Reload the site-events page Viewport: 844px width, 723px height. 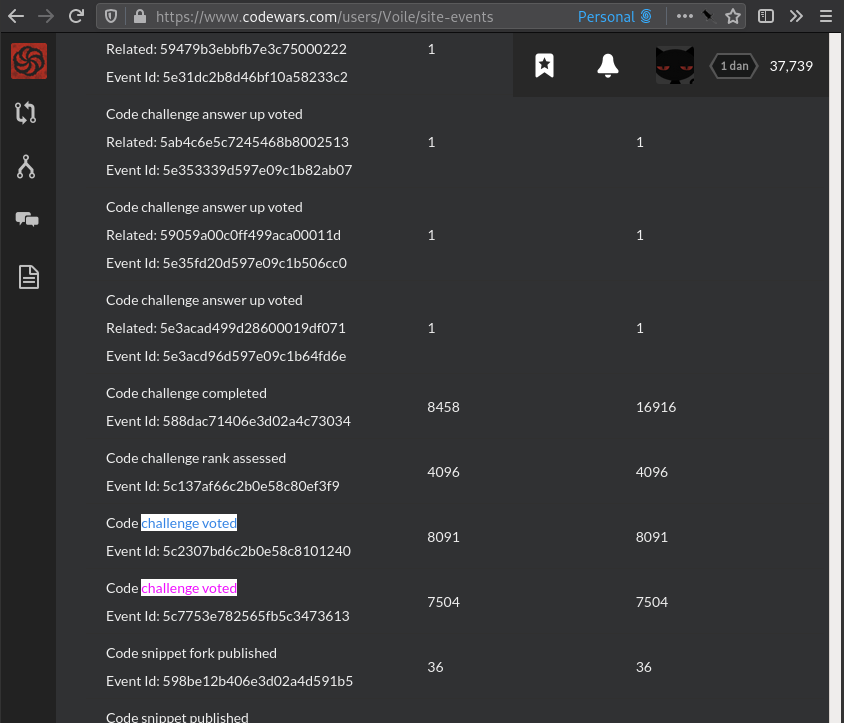(x=77, y=16)
